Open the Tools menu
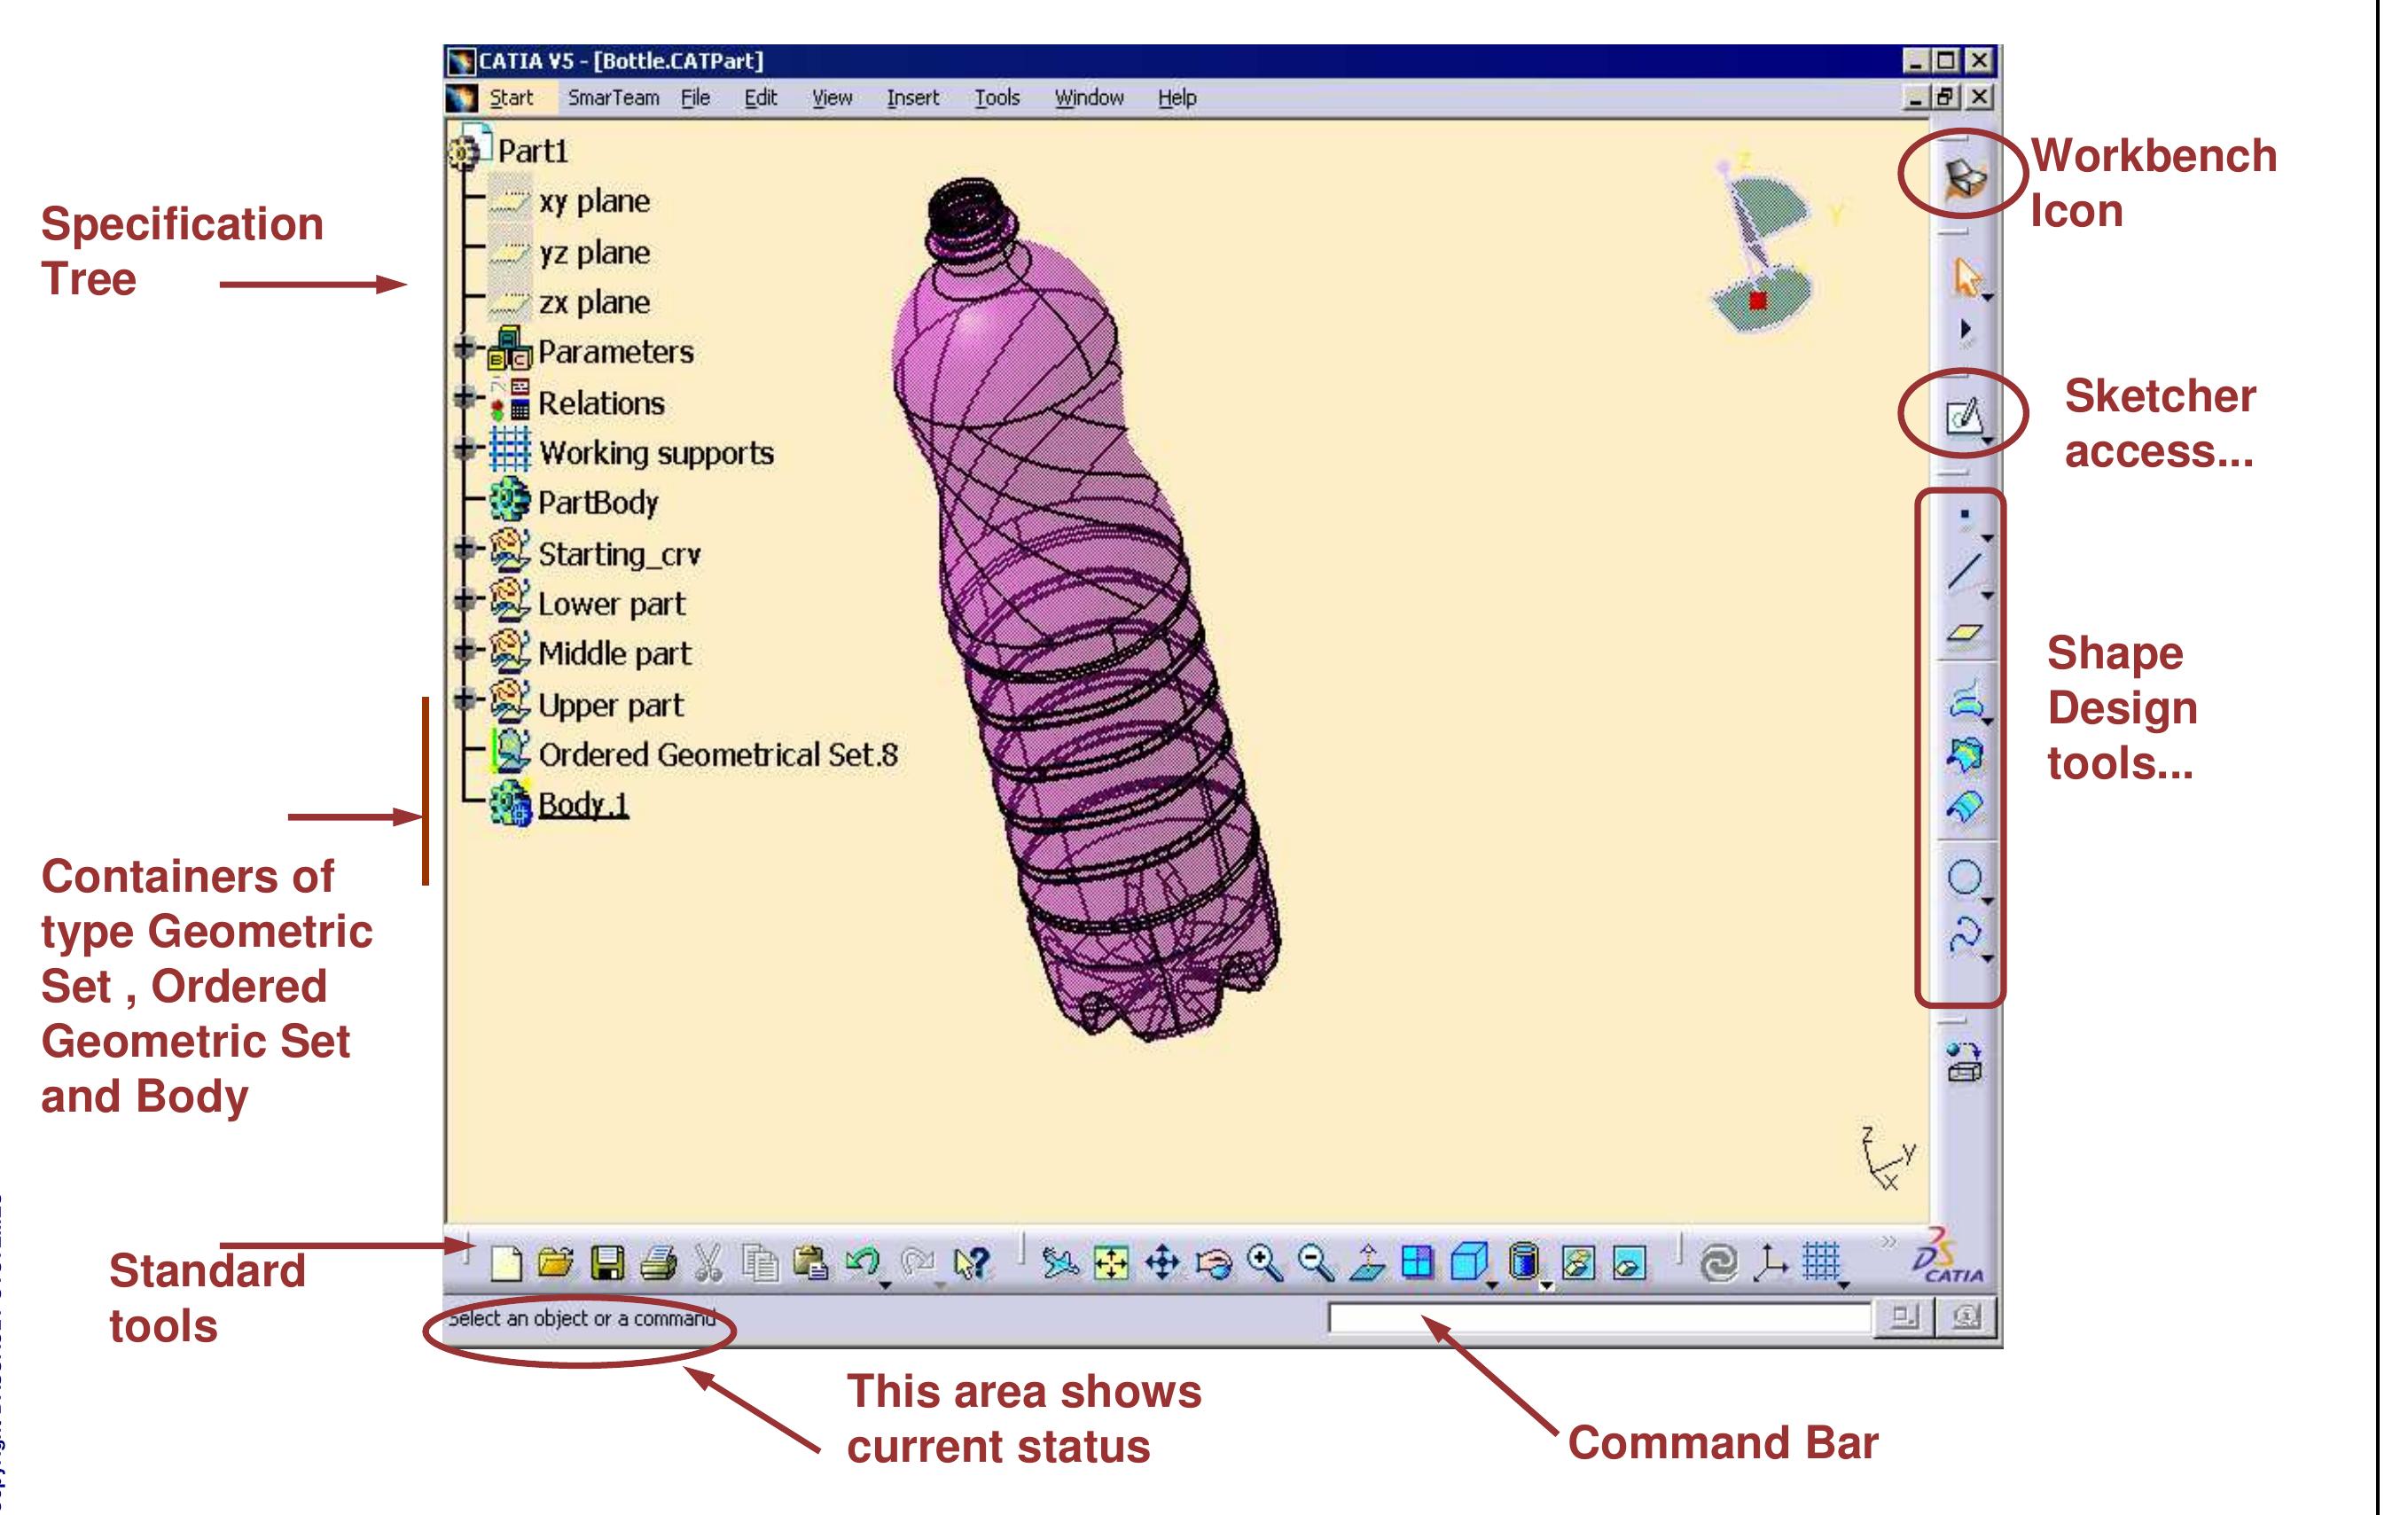2408x1515 pixels. pyautogui.click(x=996, y=98)
